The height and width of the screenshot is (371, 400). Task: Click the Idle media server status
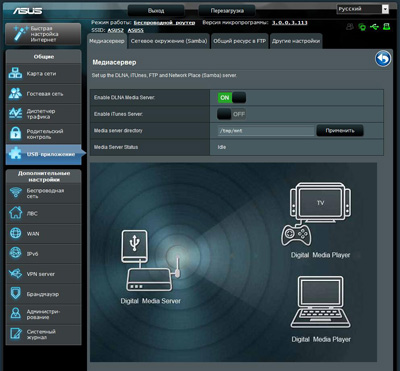click(x=222, y=147)
